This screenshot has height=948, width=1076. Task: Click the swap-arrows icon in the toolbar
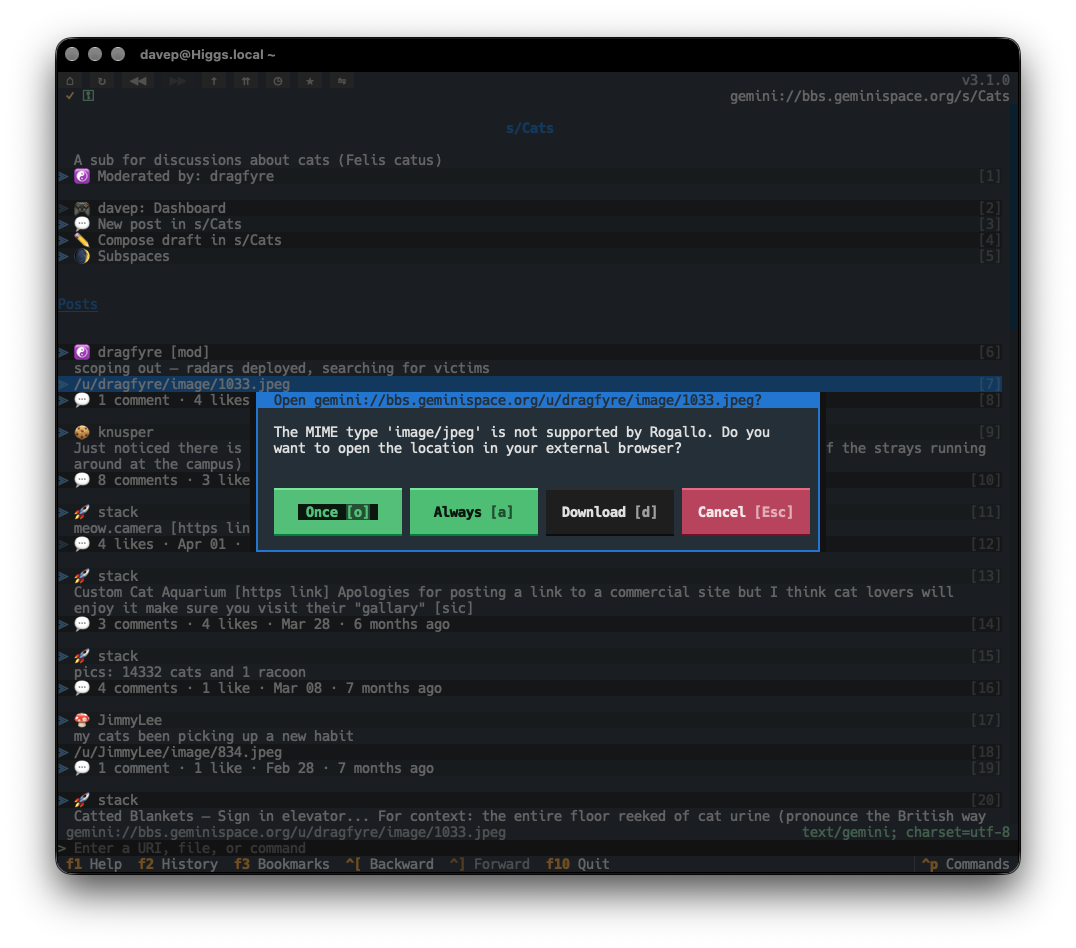tap(342, 81)
